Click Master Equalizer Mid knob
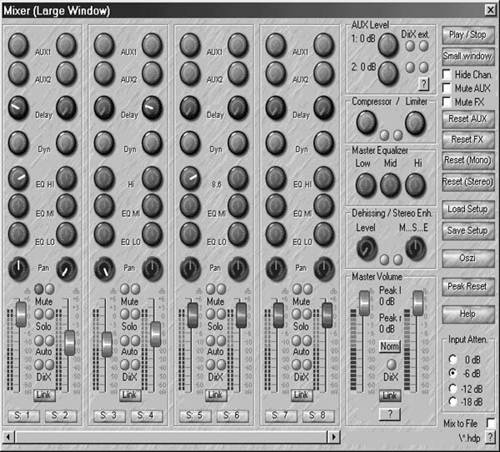Viewport: 500px width, 452px height. 390,185
